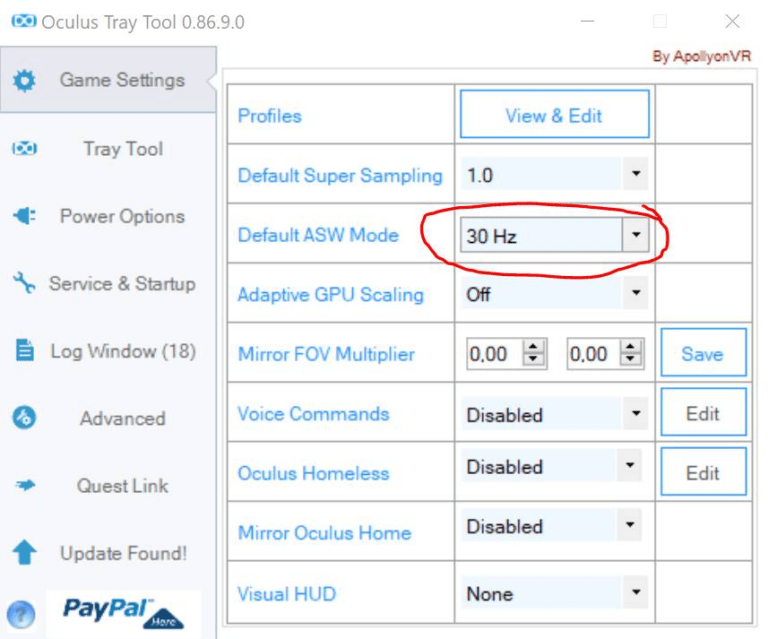Image resolution: width=768 pixels, height=639 pixels.
Task: Increase the first Mirror FOV Multiplier value
Action: pos(536,347)
